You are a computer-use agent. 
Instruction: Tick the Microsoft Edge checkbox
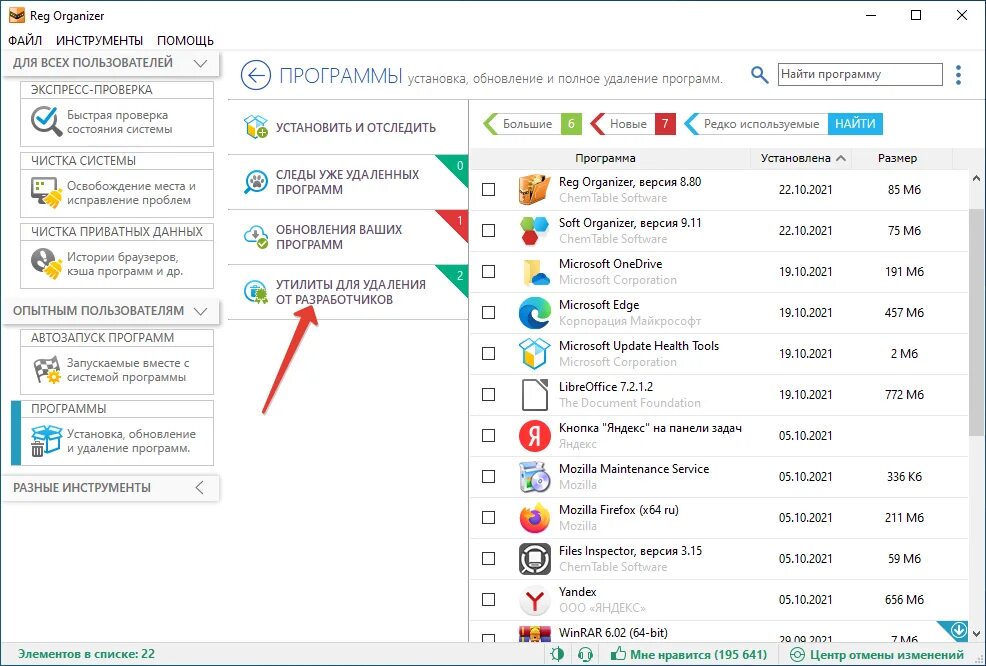click(x=489, y=313)
